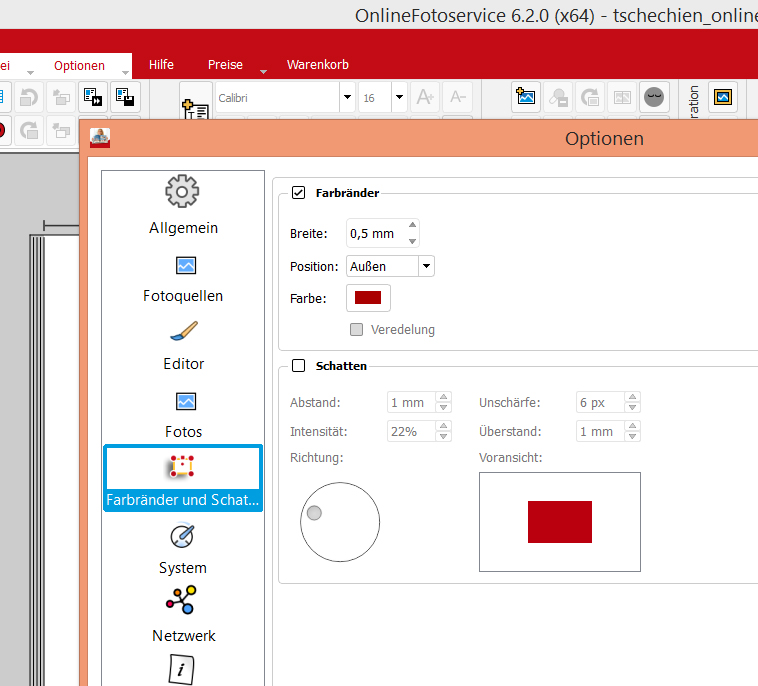Open the Allgemein settings category
Screen dimensions: 758x686
pos(183,205)
